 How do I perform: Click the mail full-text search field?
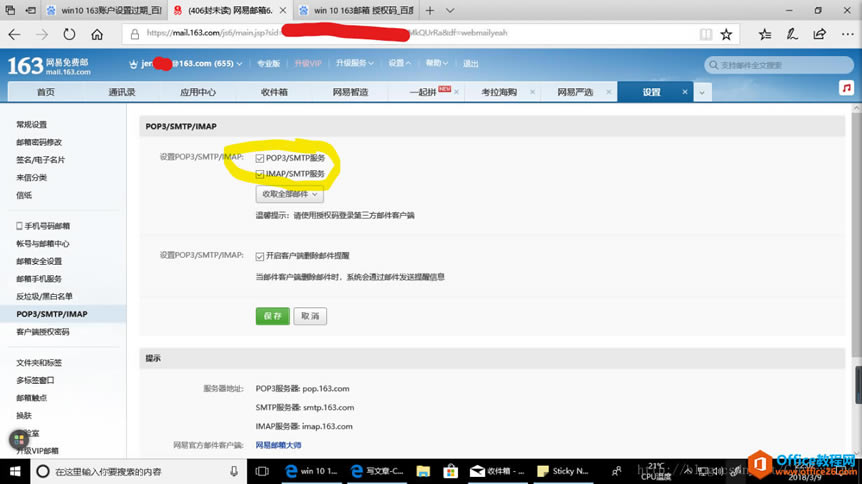778,65
